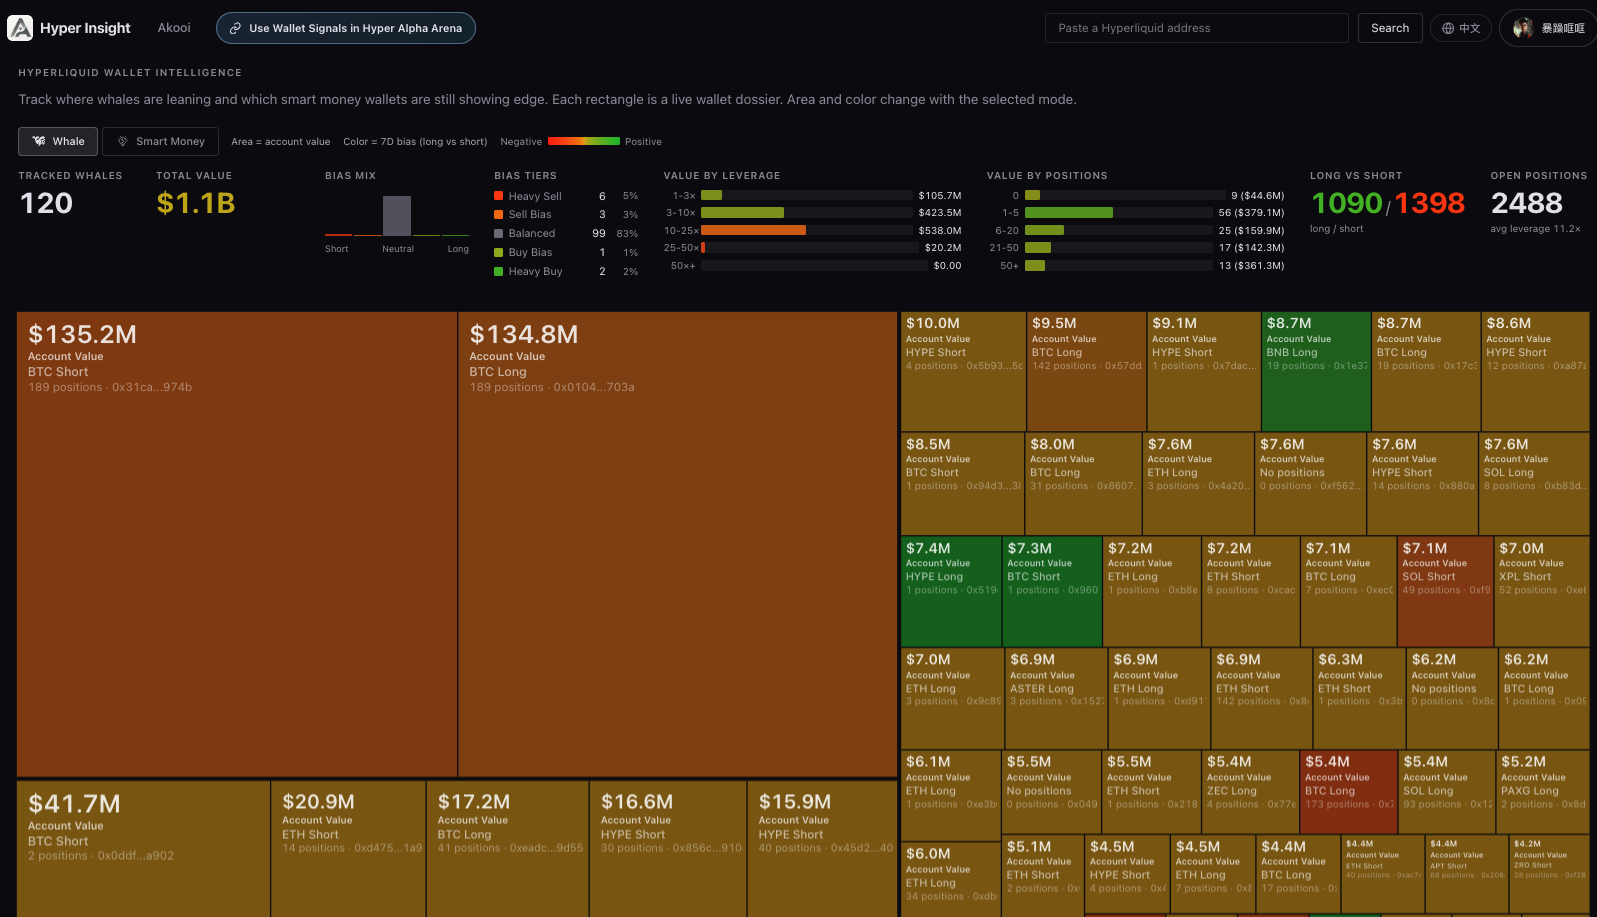Screen dimensions: 1597x917
Task: Focus the Paste a Hyperliquid address field
Action: pyautogui.click(x=1196, y=28)
